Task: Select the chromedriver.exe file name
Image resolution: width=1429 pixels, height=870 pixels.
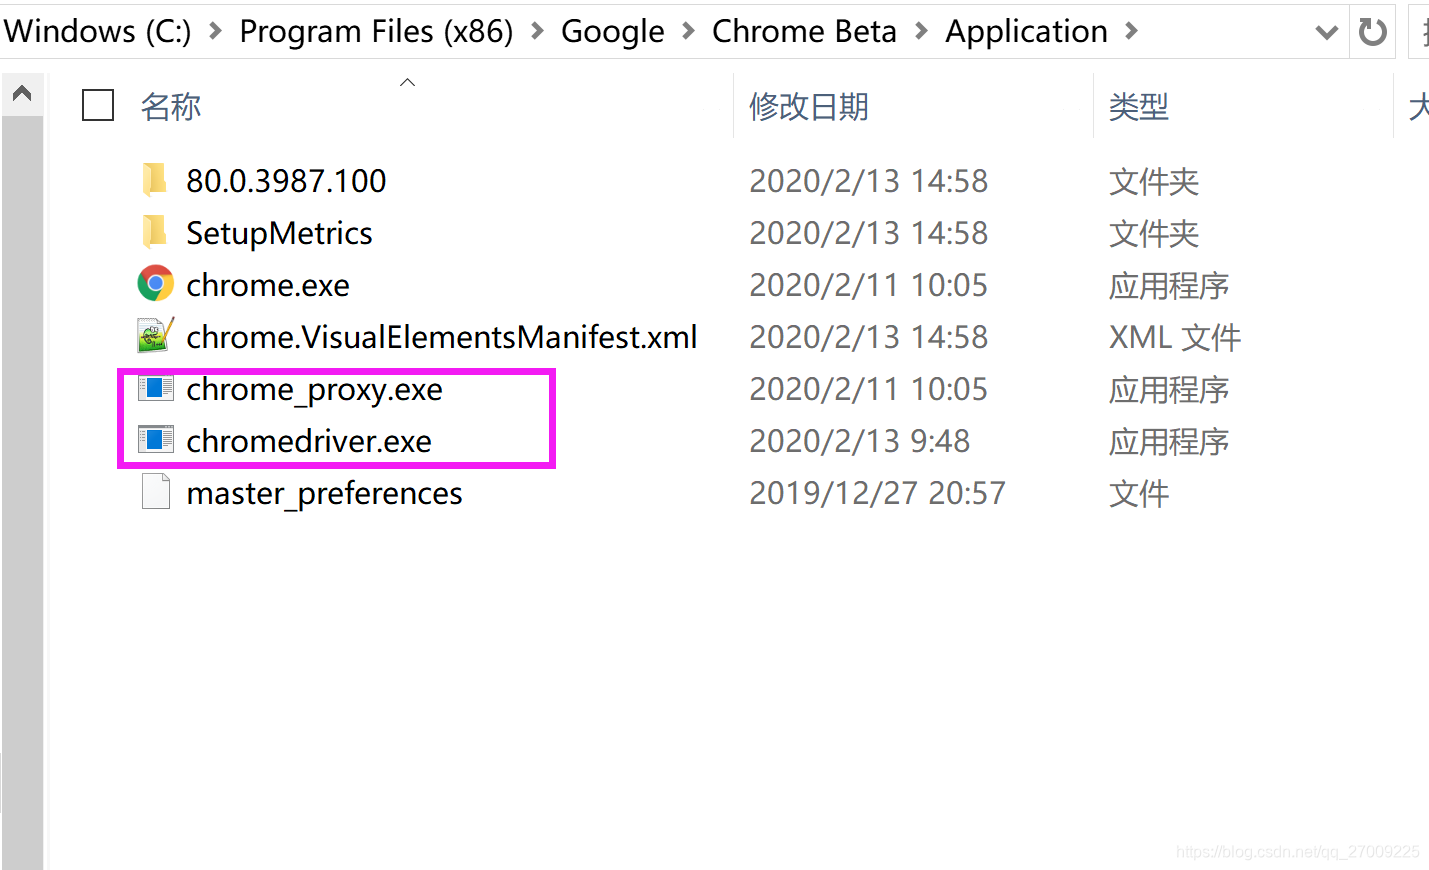Action: (x=309, y=441)
